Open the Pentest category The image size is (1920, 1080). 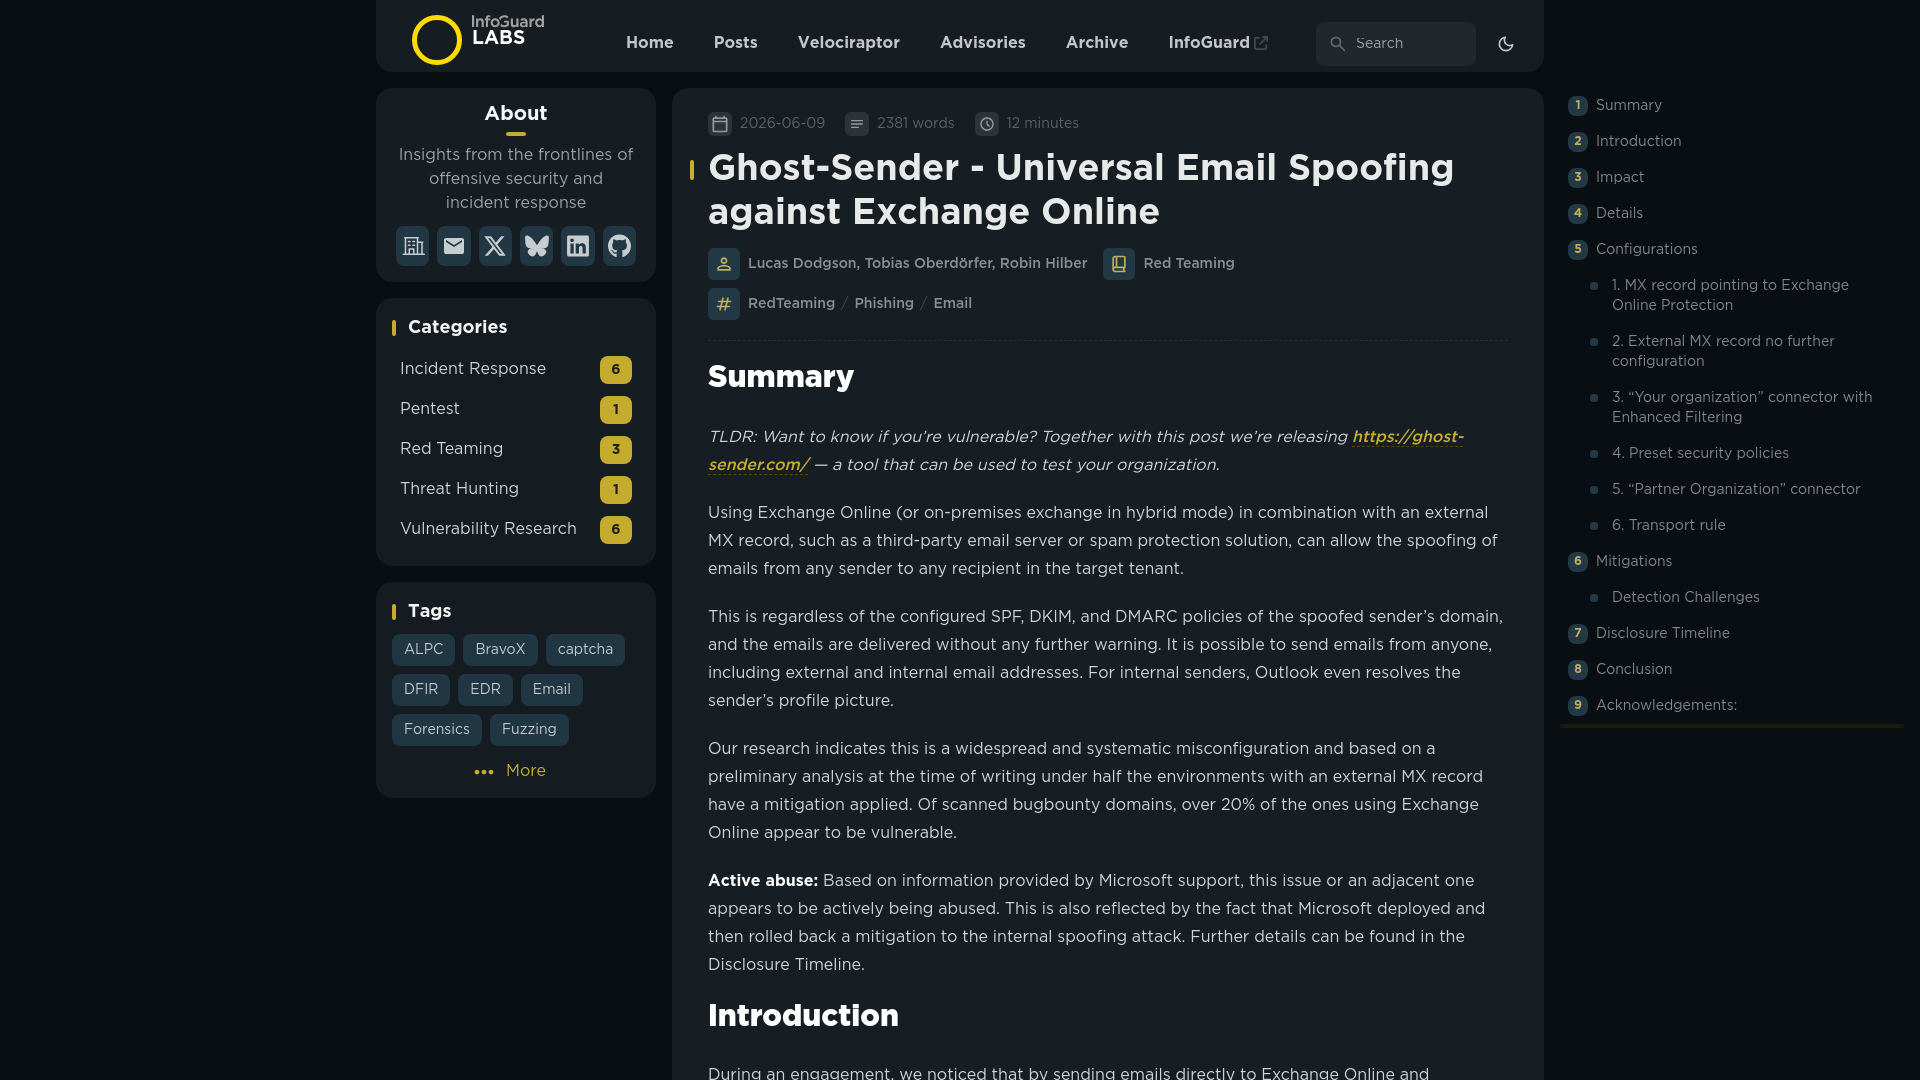516,409
